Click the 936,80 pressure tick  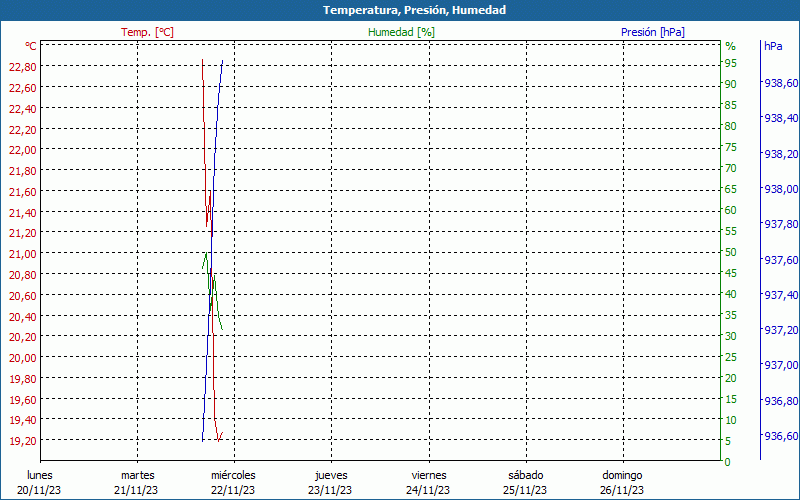[x=781, y=401]
